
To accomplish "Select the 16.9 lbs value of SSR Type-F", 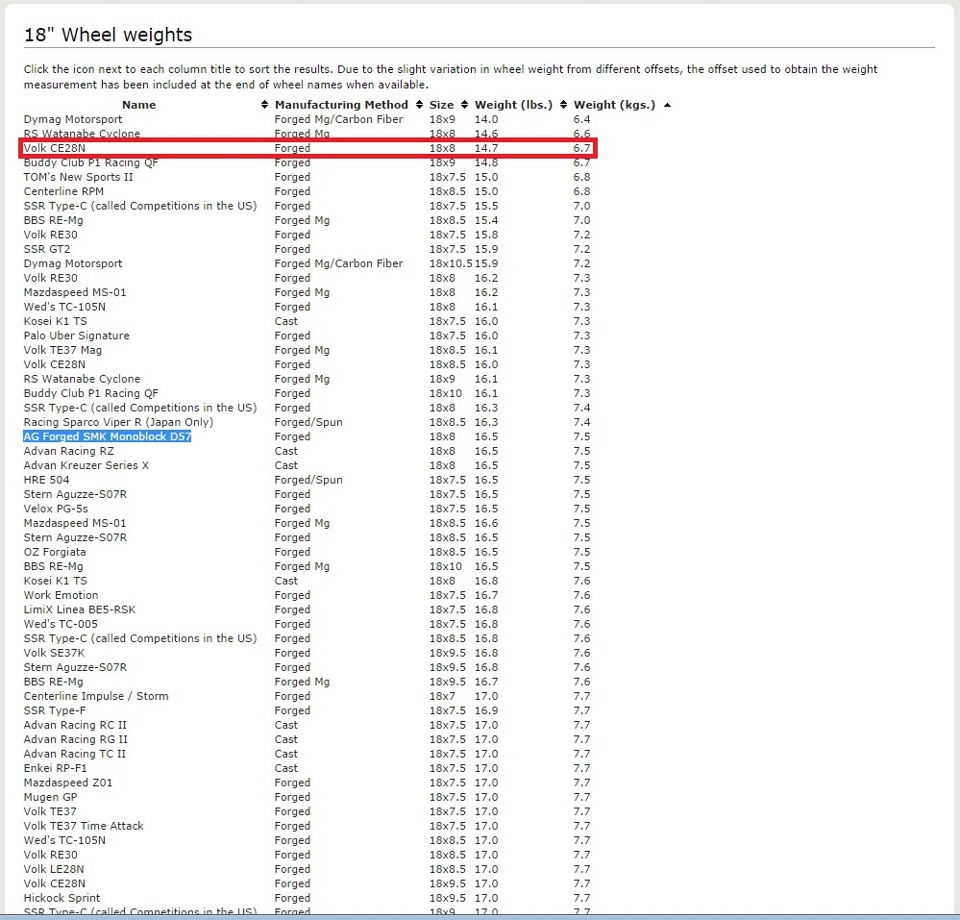I will tap(486, 711).
